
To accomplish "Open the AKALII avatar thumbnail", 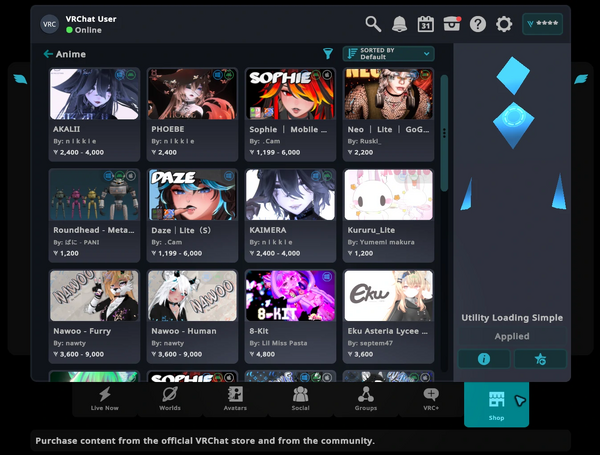I will [94, 94].
